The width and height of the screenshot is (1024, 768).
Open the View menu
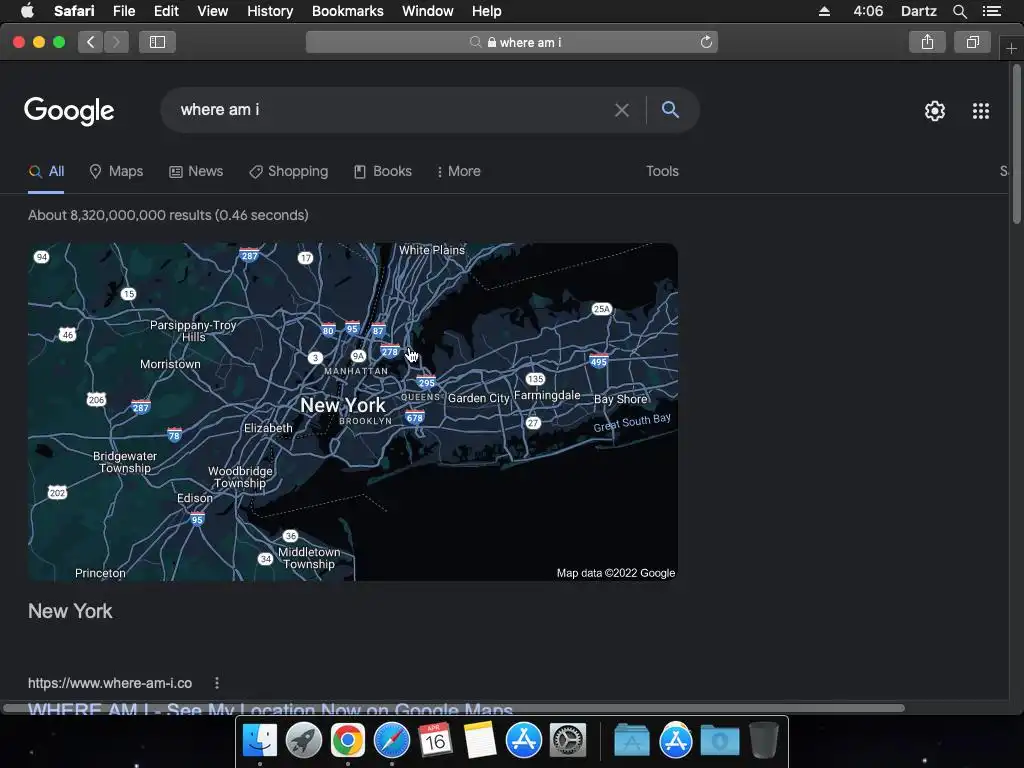(x=212, y=11)
